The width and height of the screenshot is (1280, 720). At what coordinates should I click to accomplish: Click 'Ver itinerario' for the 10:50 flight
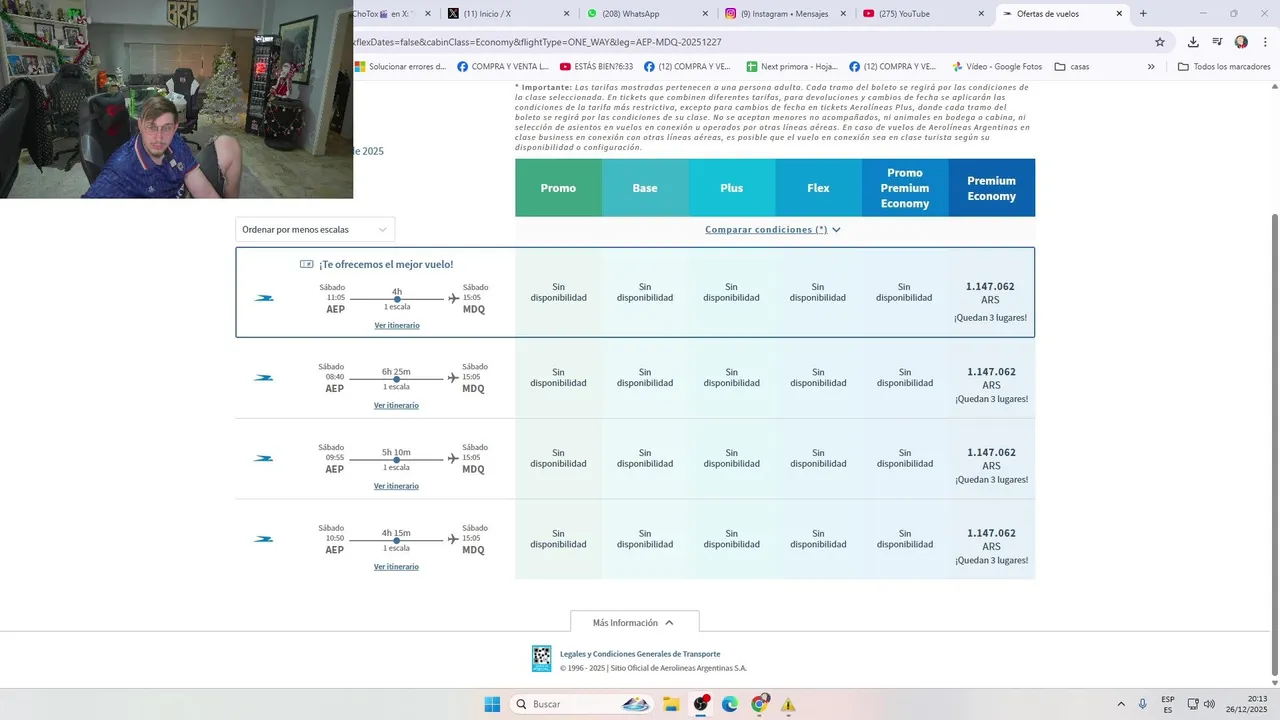[396, 567]
